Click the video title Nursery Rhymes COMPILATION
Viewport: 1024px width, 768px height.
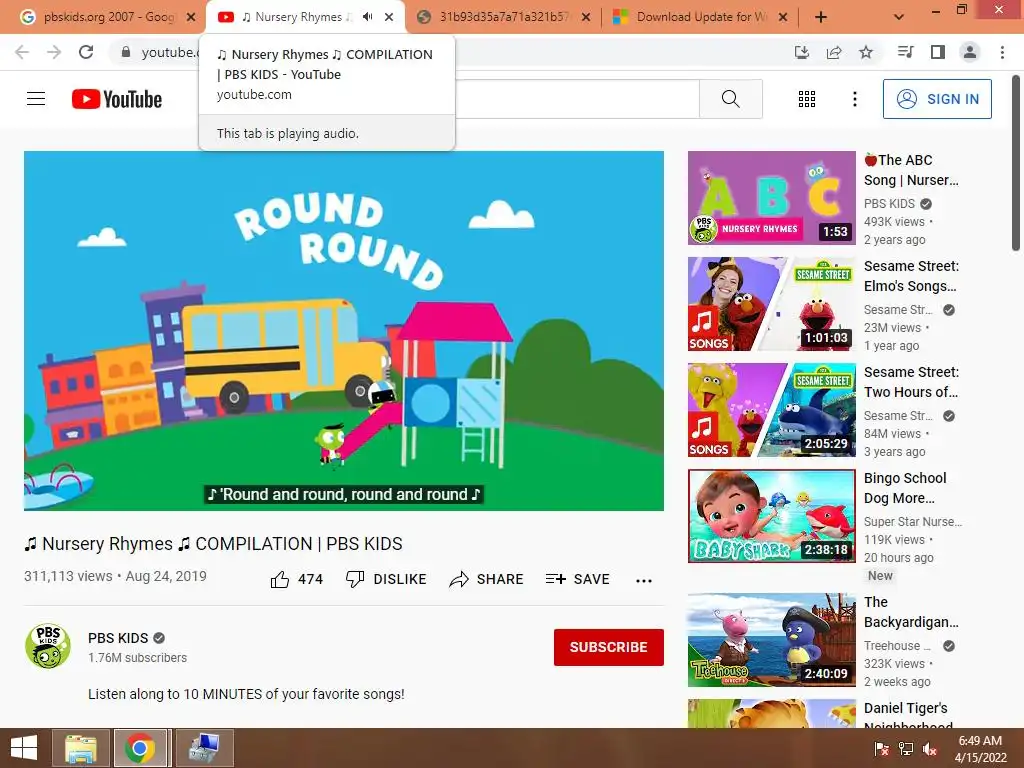click(213, 544)
